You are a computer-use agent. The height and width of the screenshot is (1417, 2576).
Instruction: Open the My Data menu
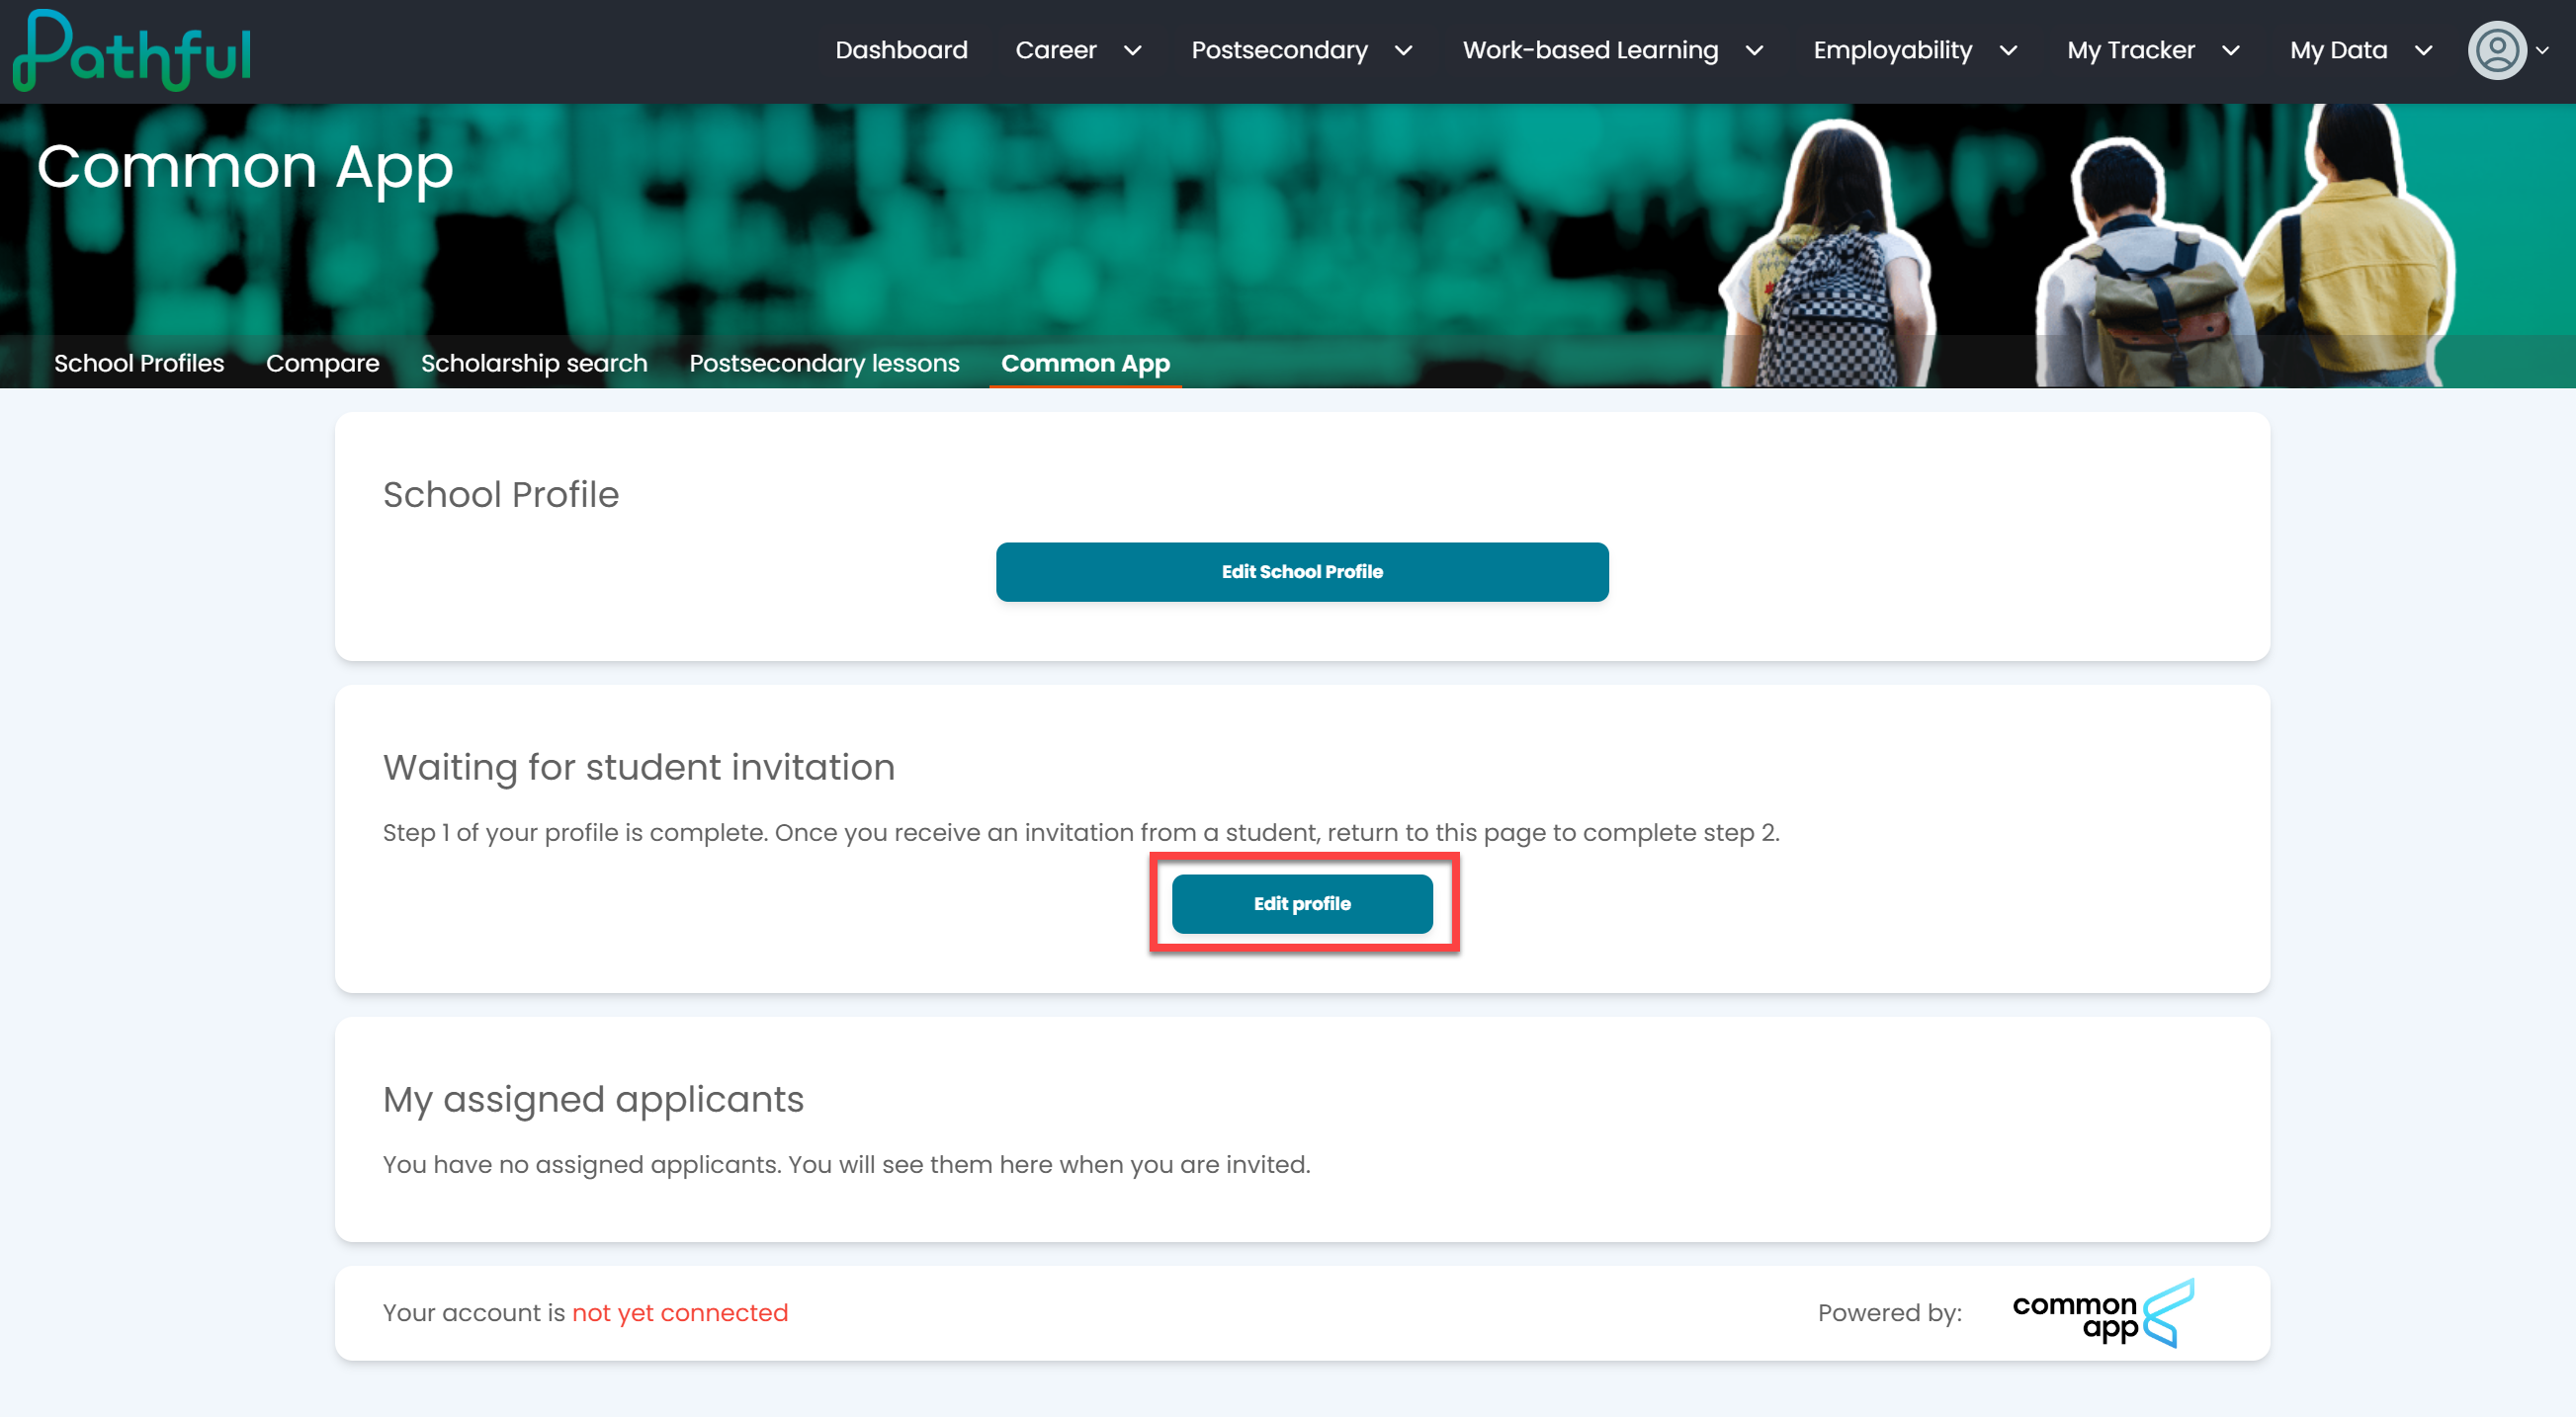tap(2338, 50)
